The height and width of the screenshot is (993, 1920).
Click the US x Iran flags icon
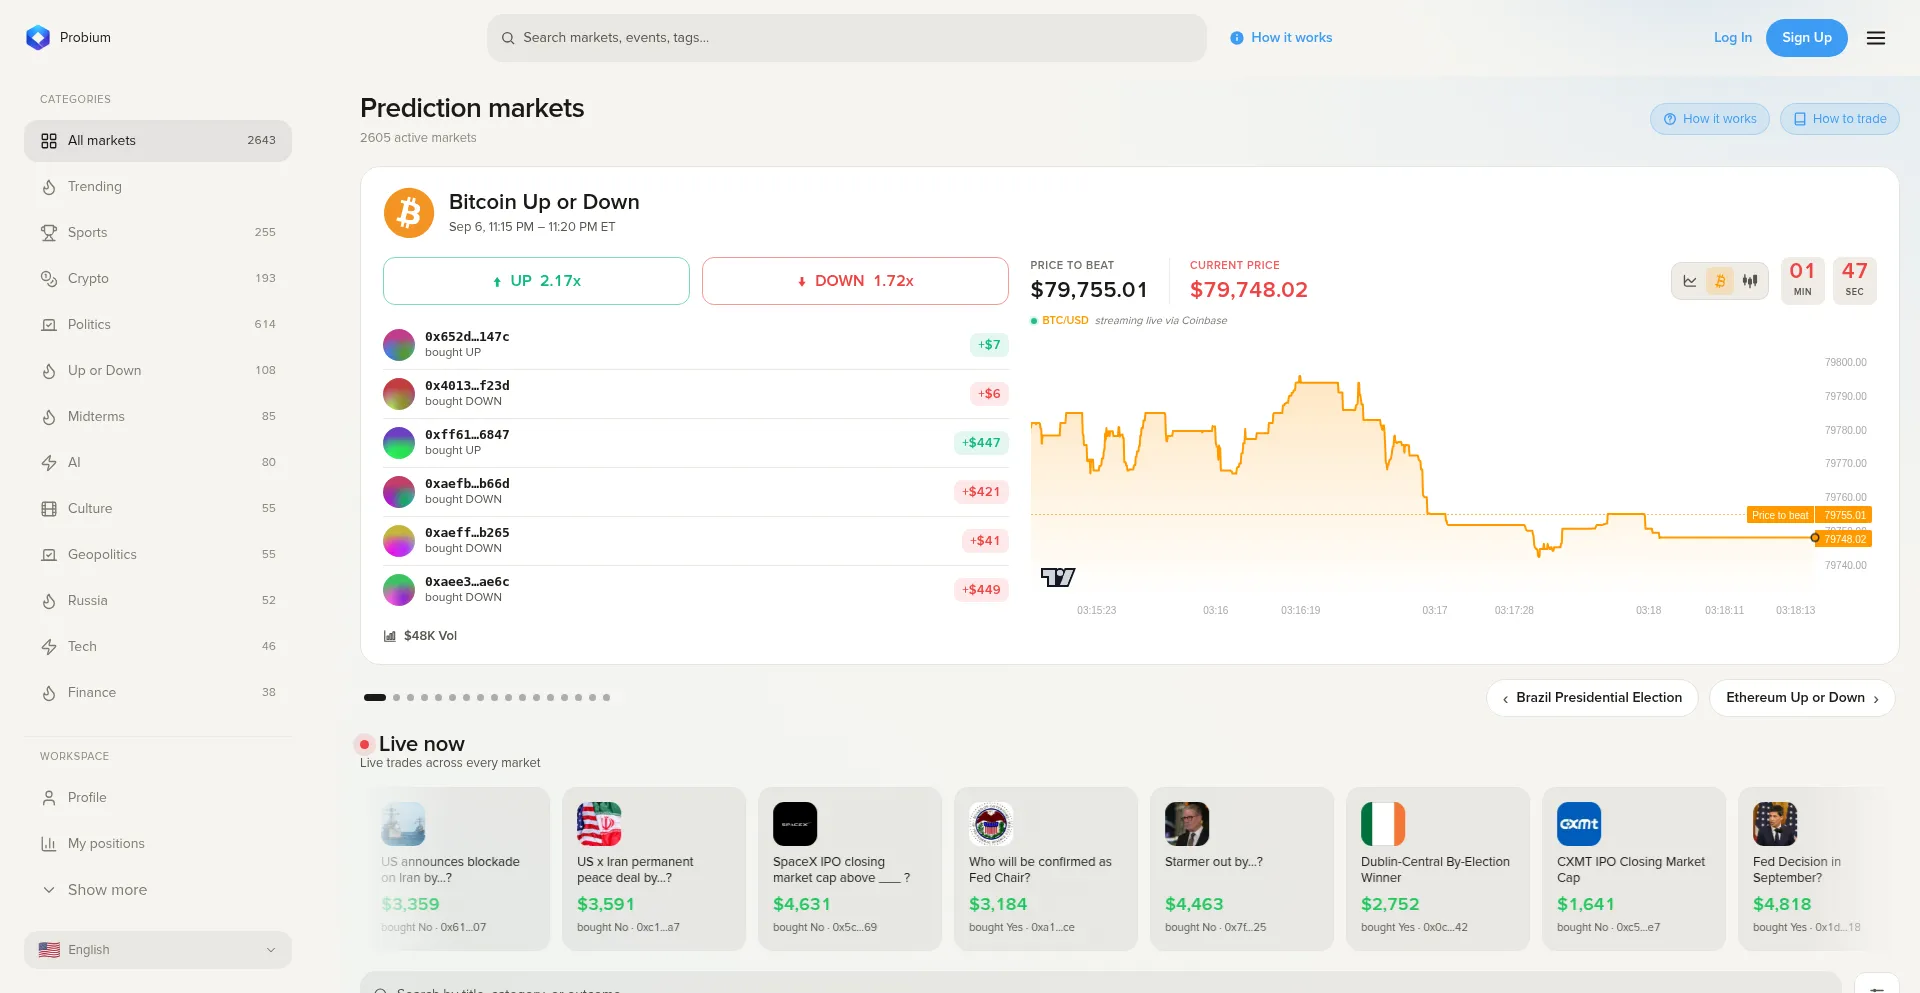coord(599,825)
